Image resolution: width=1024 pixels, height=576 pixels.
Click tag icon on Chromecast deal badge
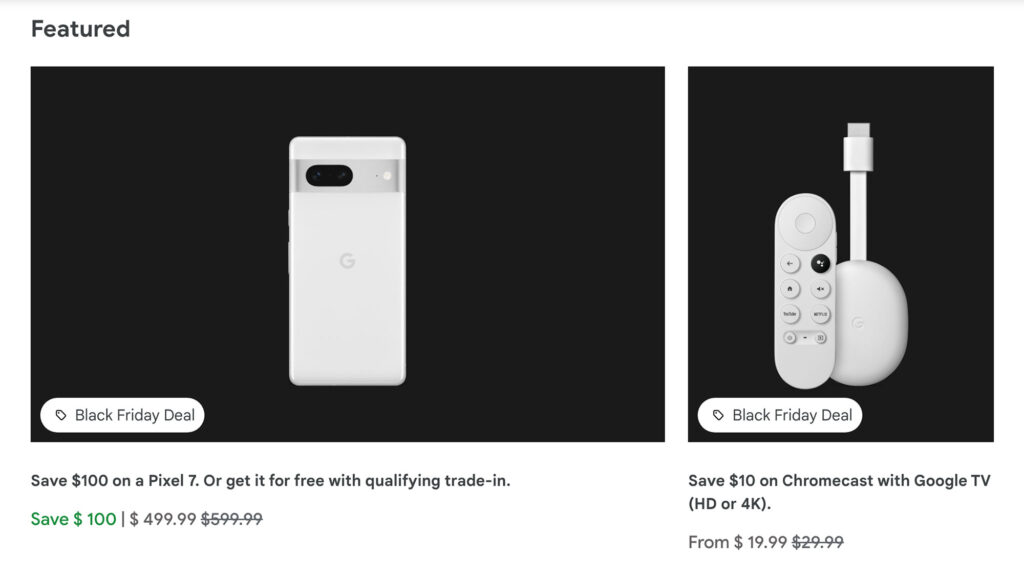pos(718,415)
